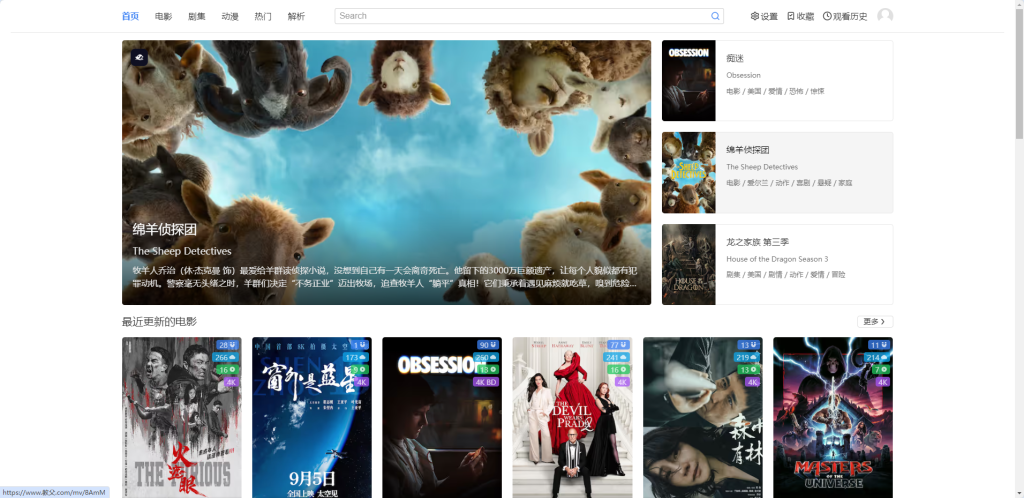Click House of the Dragon Season 3 subtitle
This screenshot has width=1024, height=498.
[777, 259]
